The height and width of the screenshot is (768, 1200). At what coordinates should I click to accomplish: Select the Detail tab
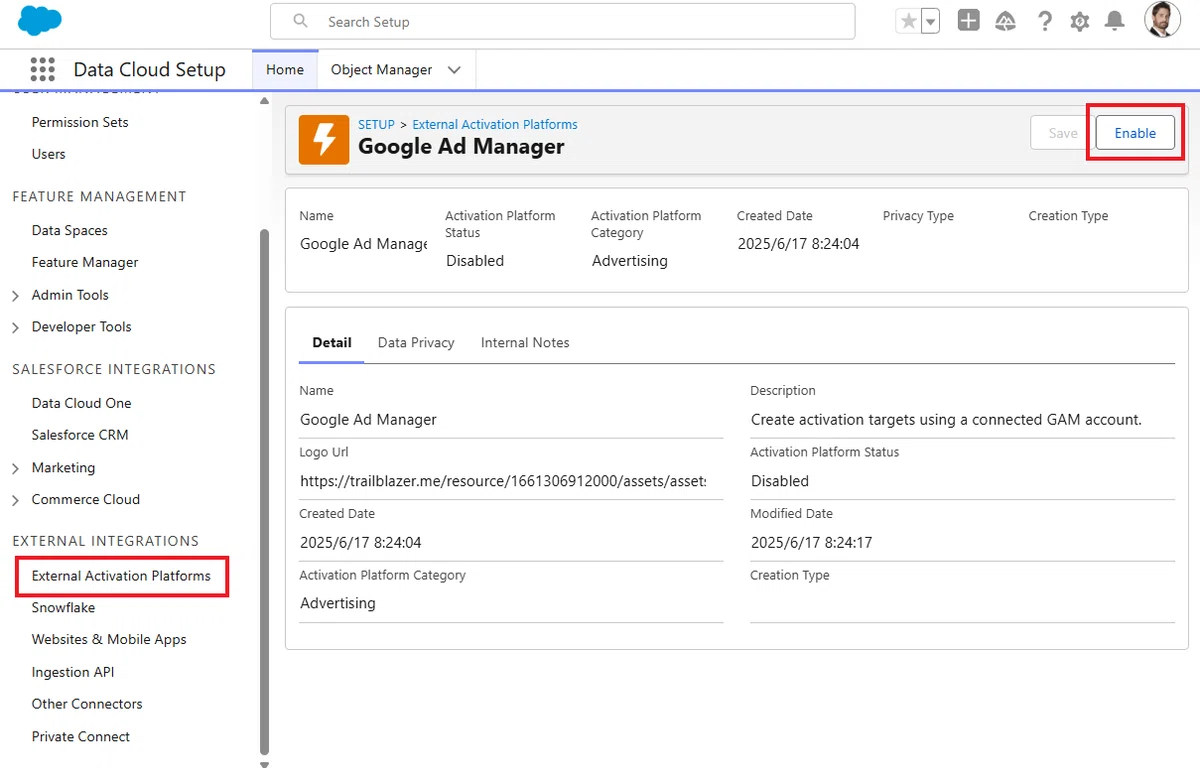tap(332, 342)
